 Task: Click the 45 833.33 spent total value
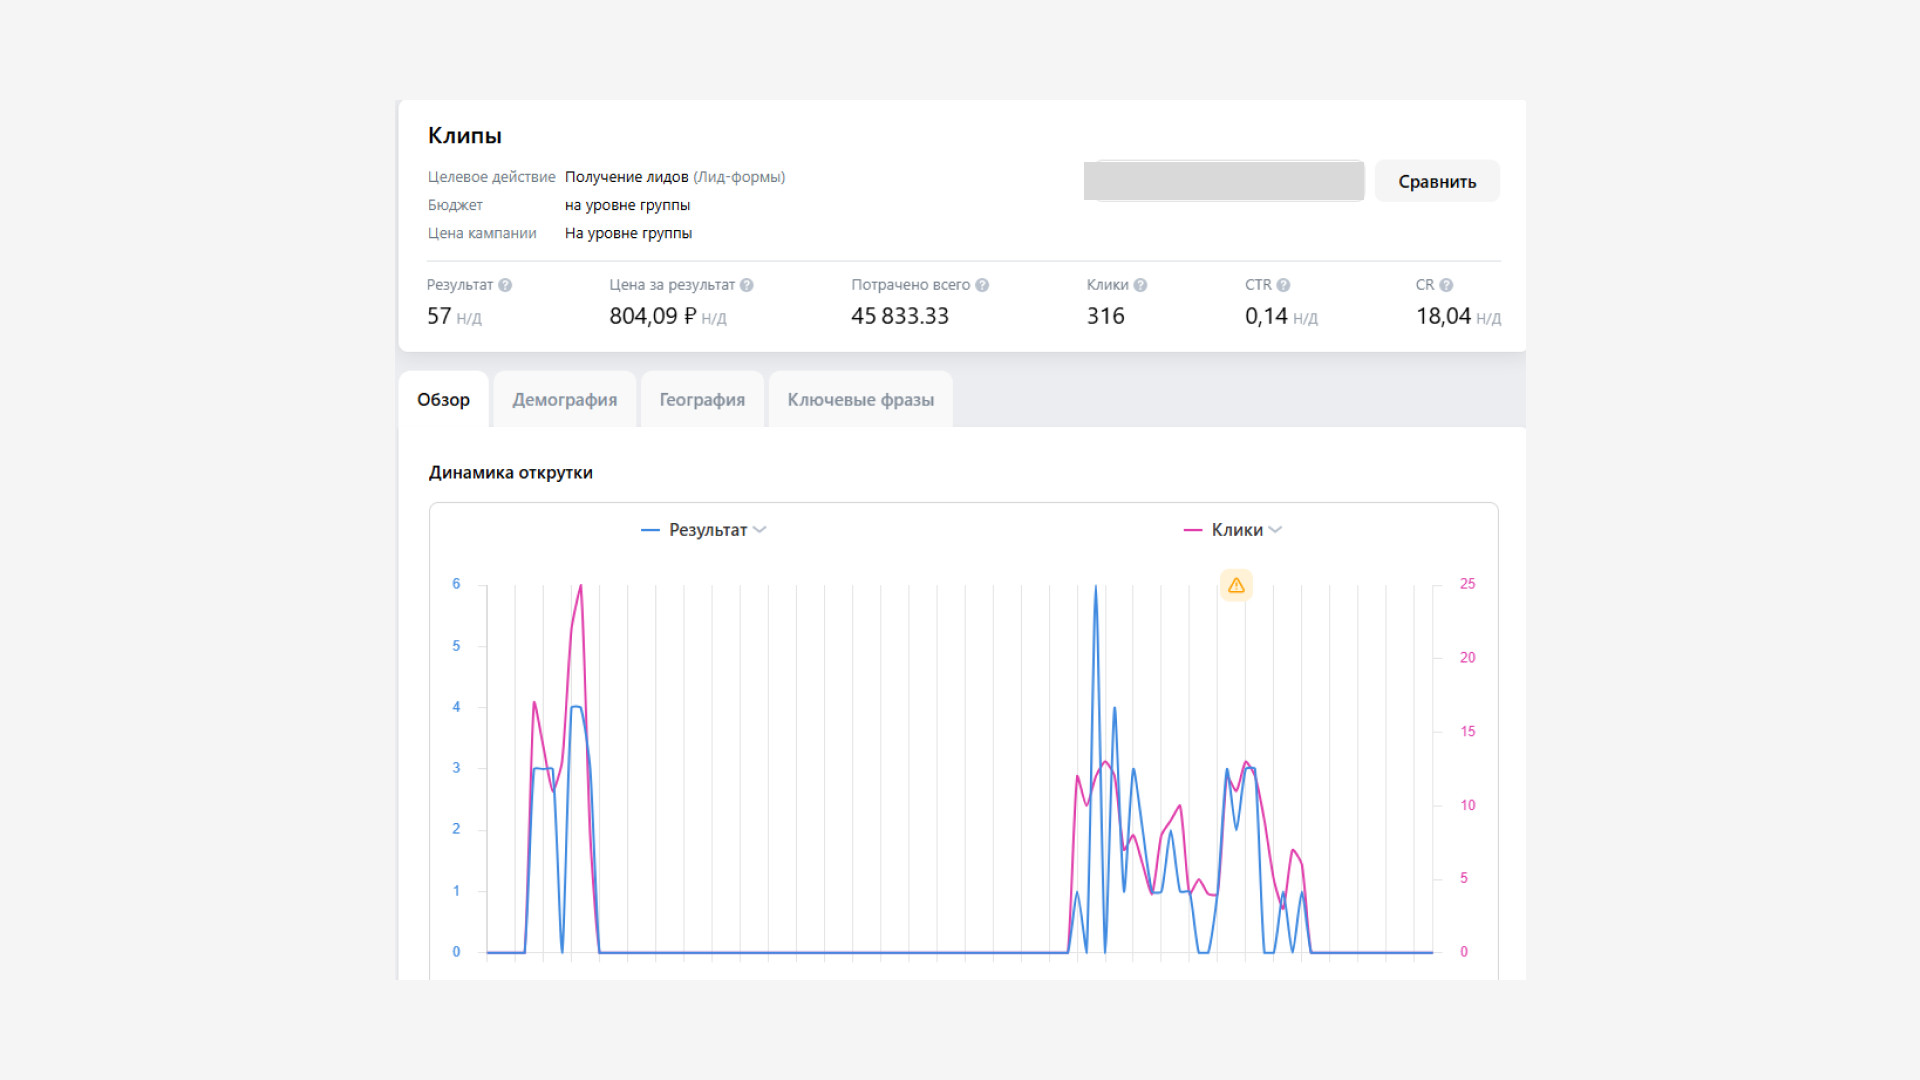pyautogui.click(x=899, y=316)
